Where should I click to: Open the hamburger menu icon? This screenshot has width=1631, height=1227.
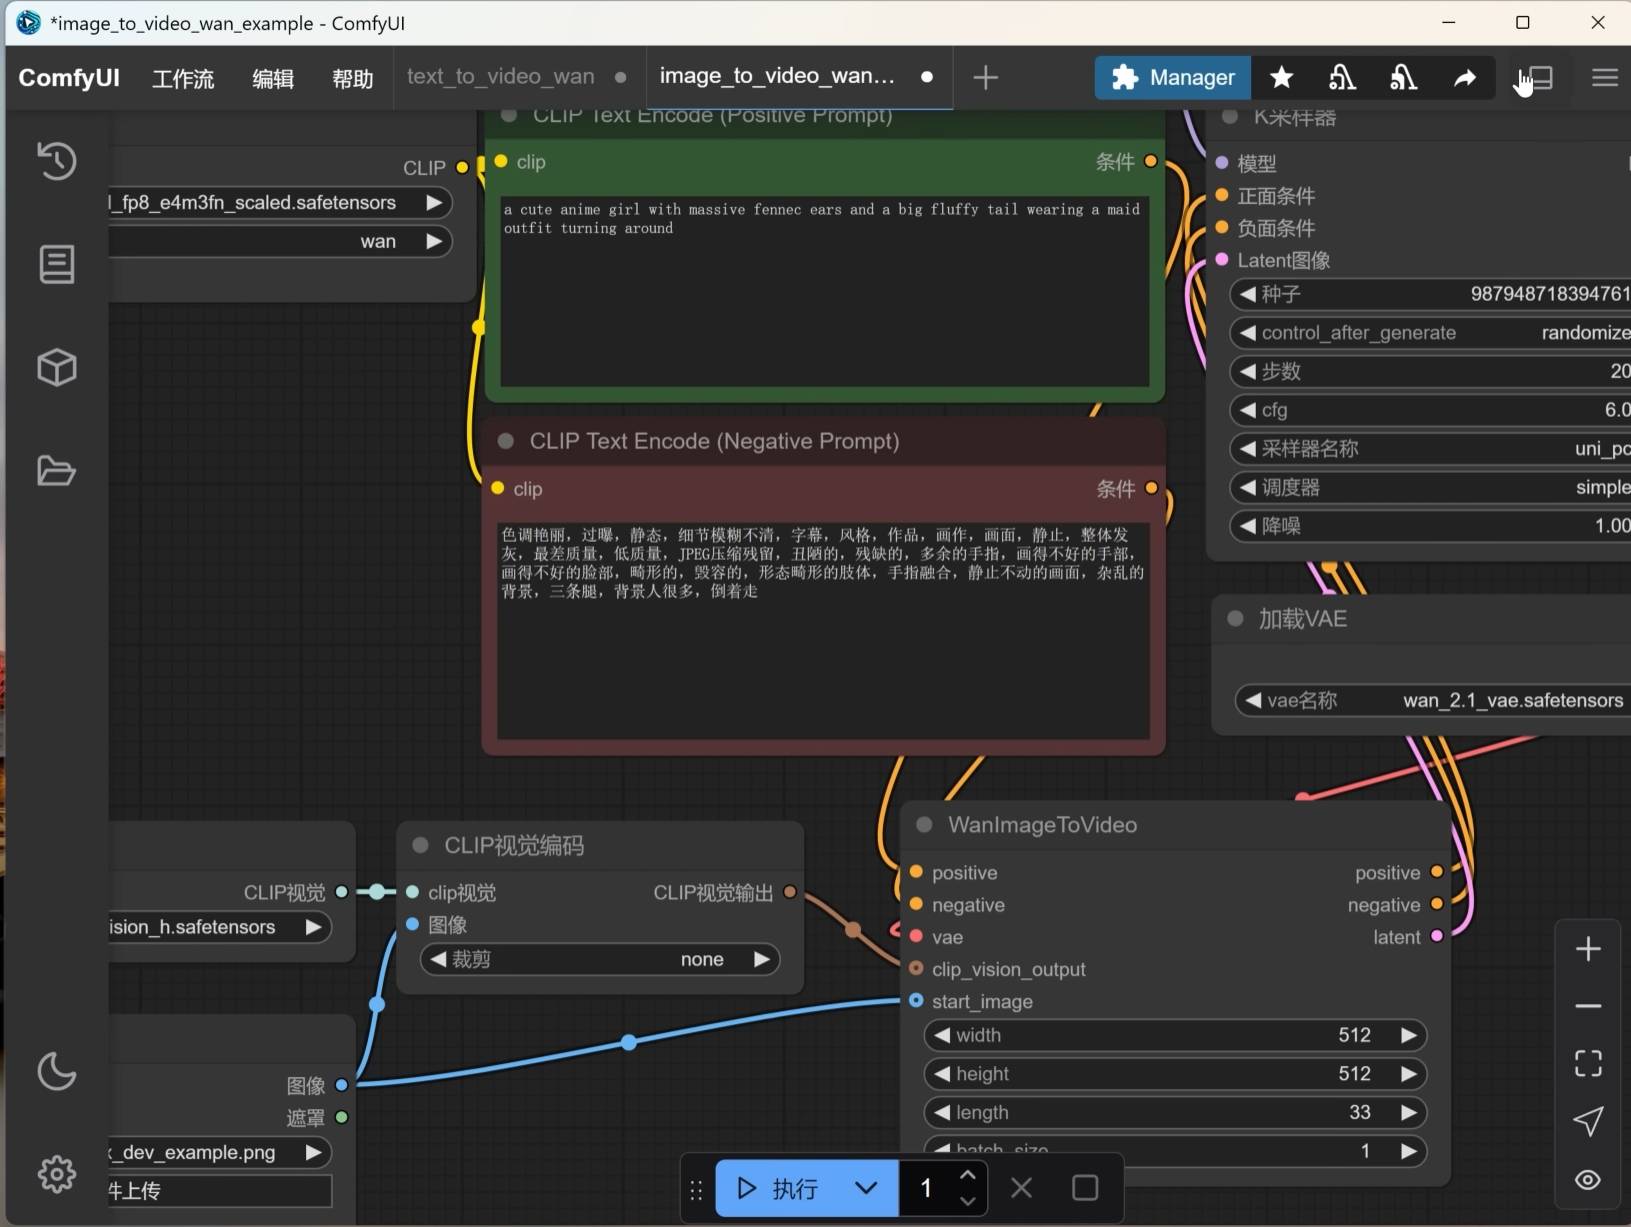pyautogui.click(x=1605, y=77)
